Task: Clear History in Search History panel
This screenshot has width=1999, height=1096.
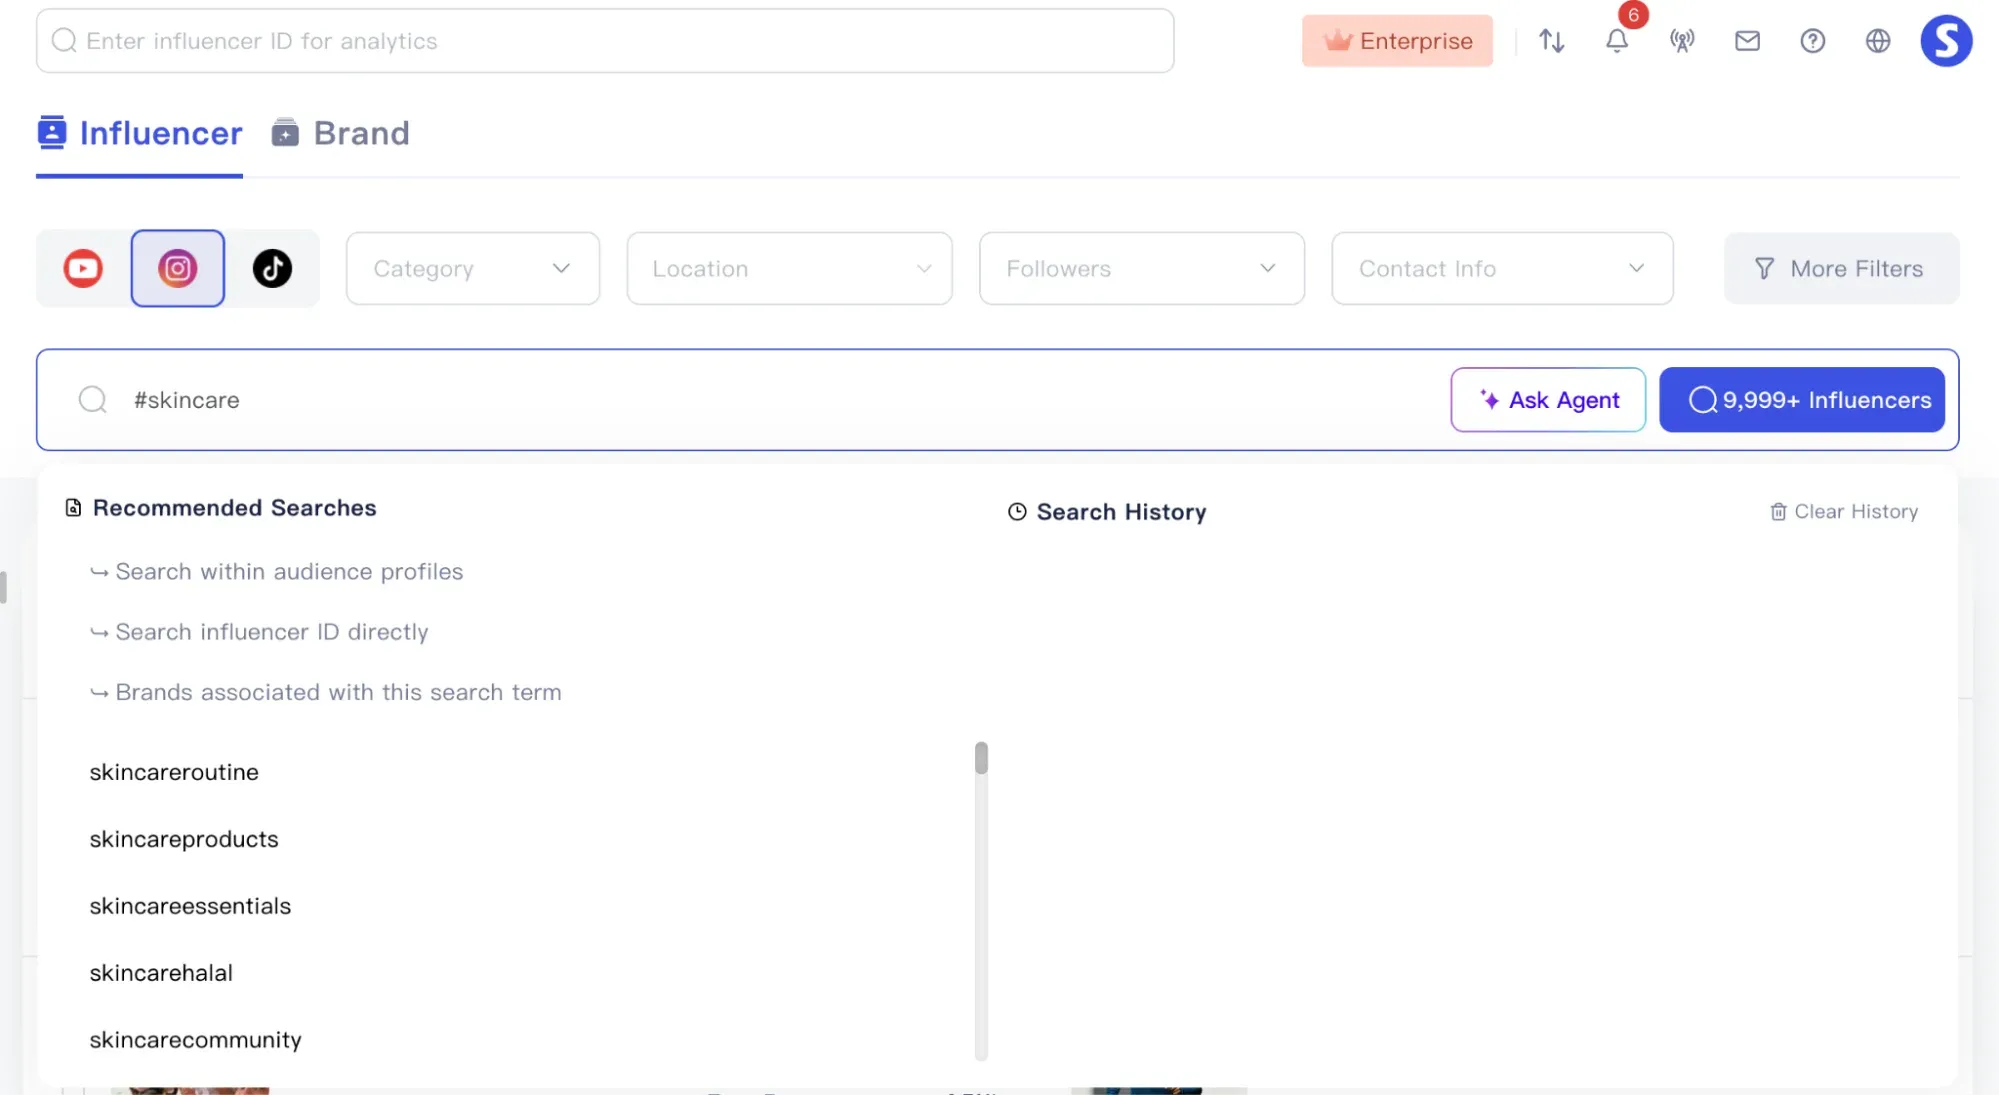Action: coord(1844,512)
